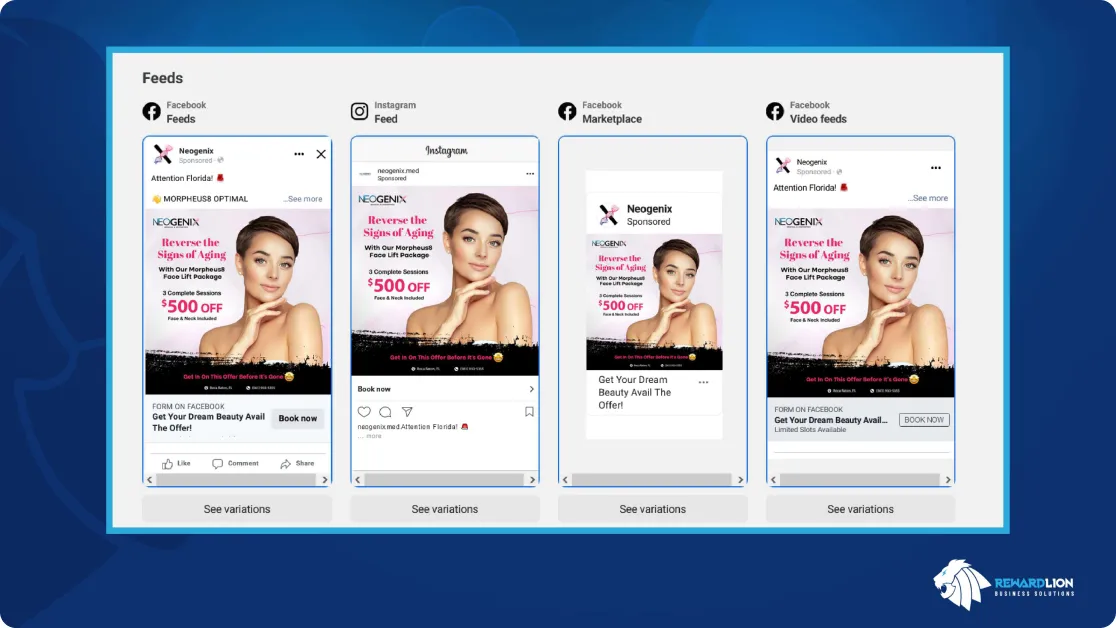
Task: Click 'See variations' under Facebook Marketplace
Action: [653, 509]
